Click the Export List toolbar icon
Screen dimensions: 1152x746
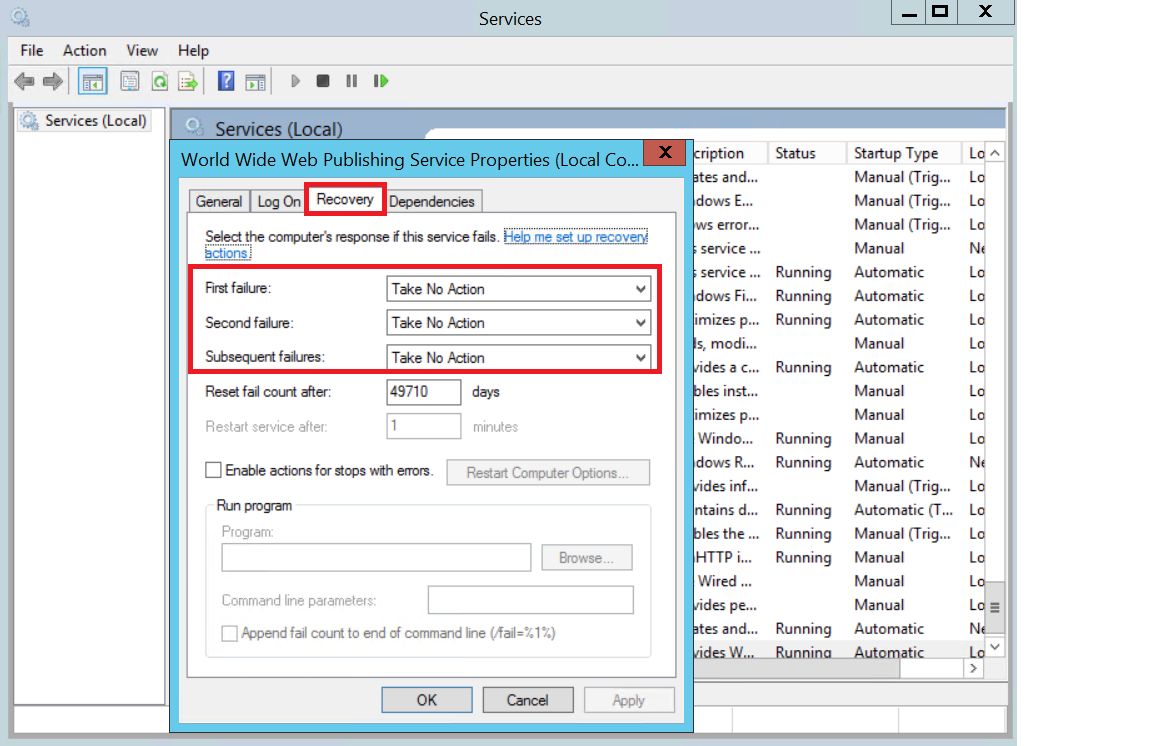click(188, 81)
